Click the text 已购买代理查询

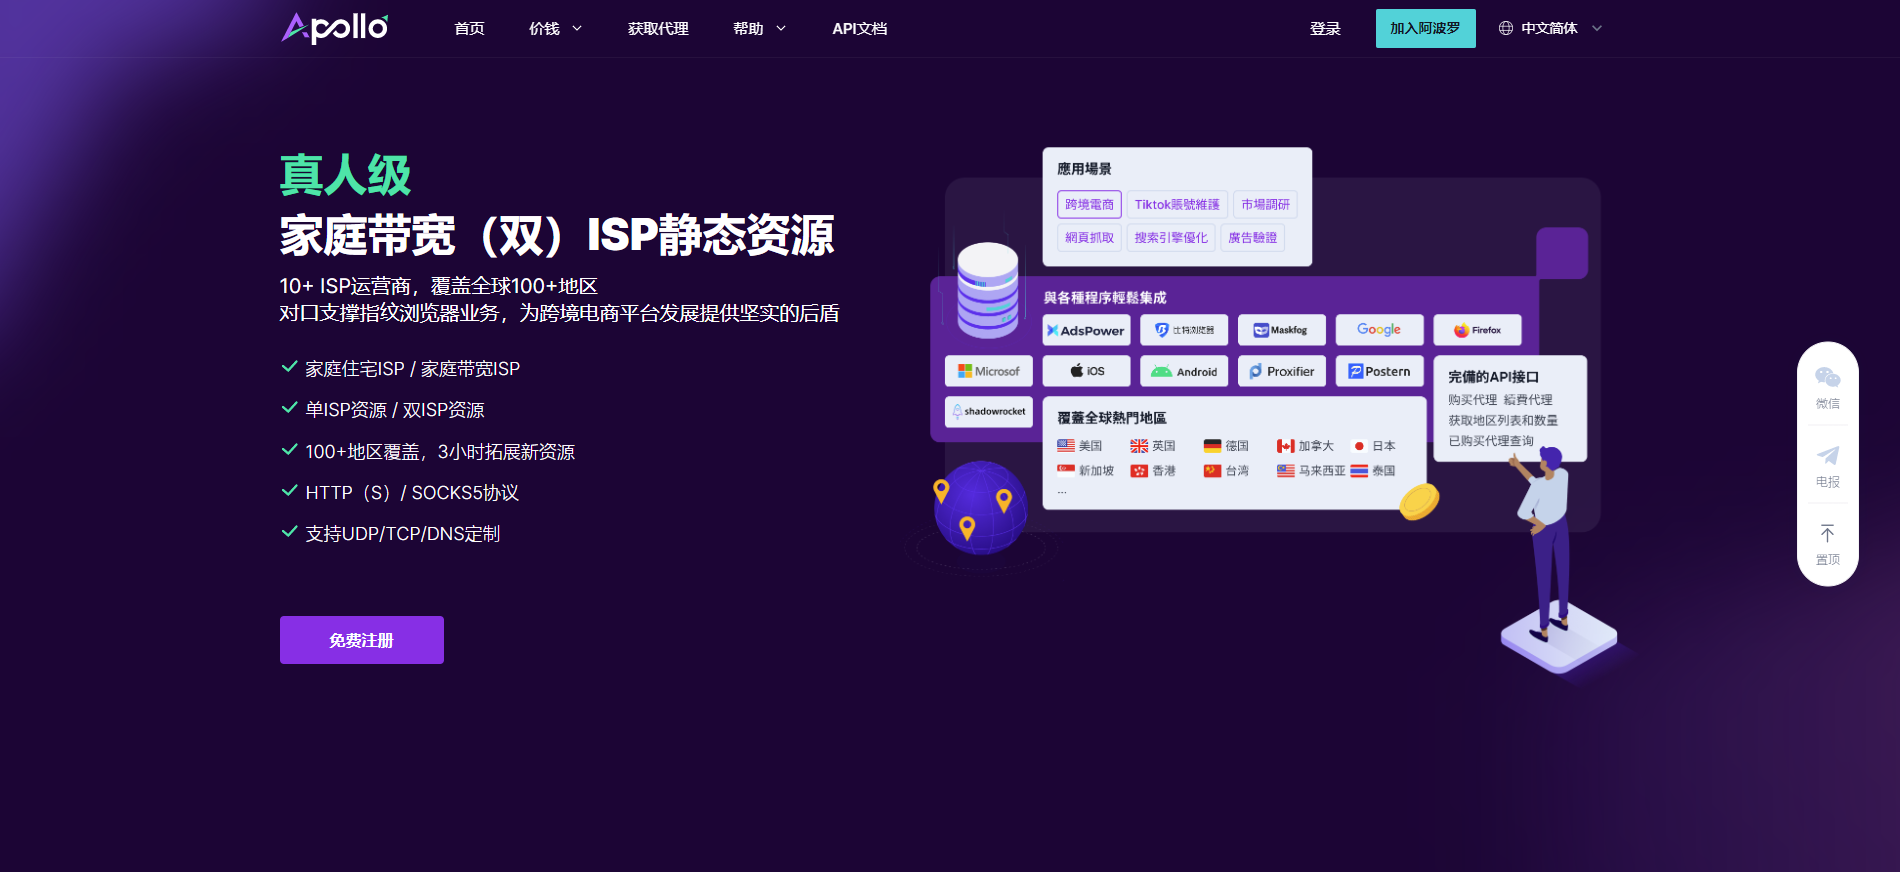[1491, 441]
